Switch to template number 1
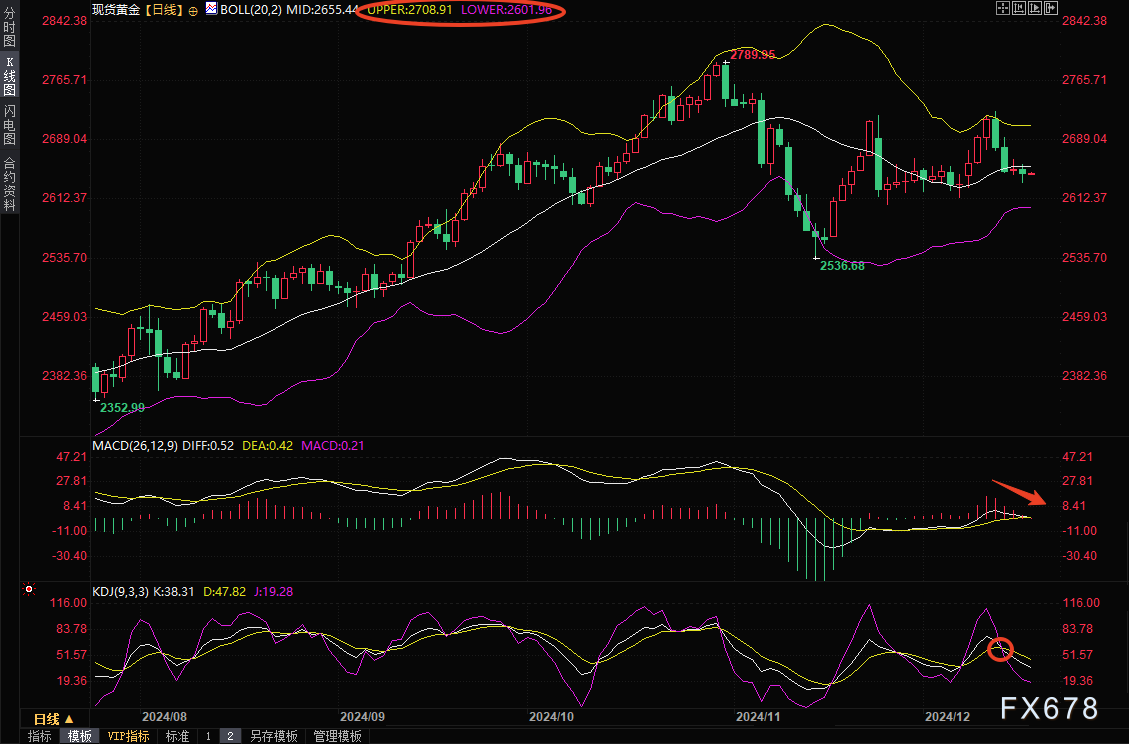The image size is (1129, 744). (208, 736)
